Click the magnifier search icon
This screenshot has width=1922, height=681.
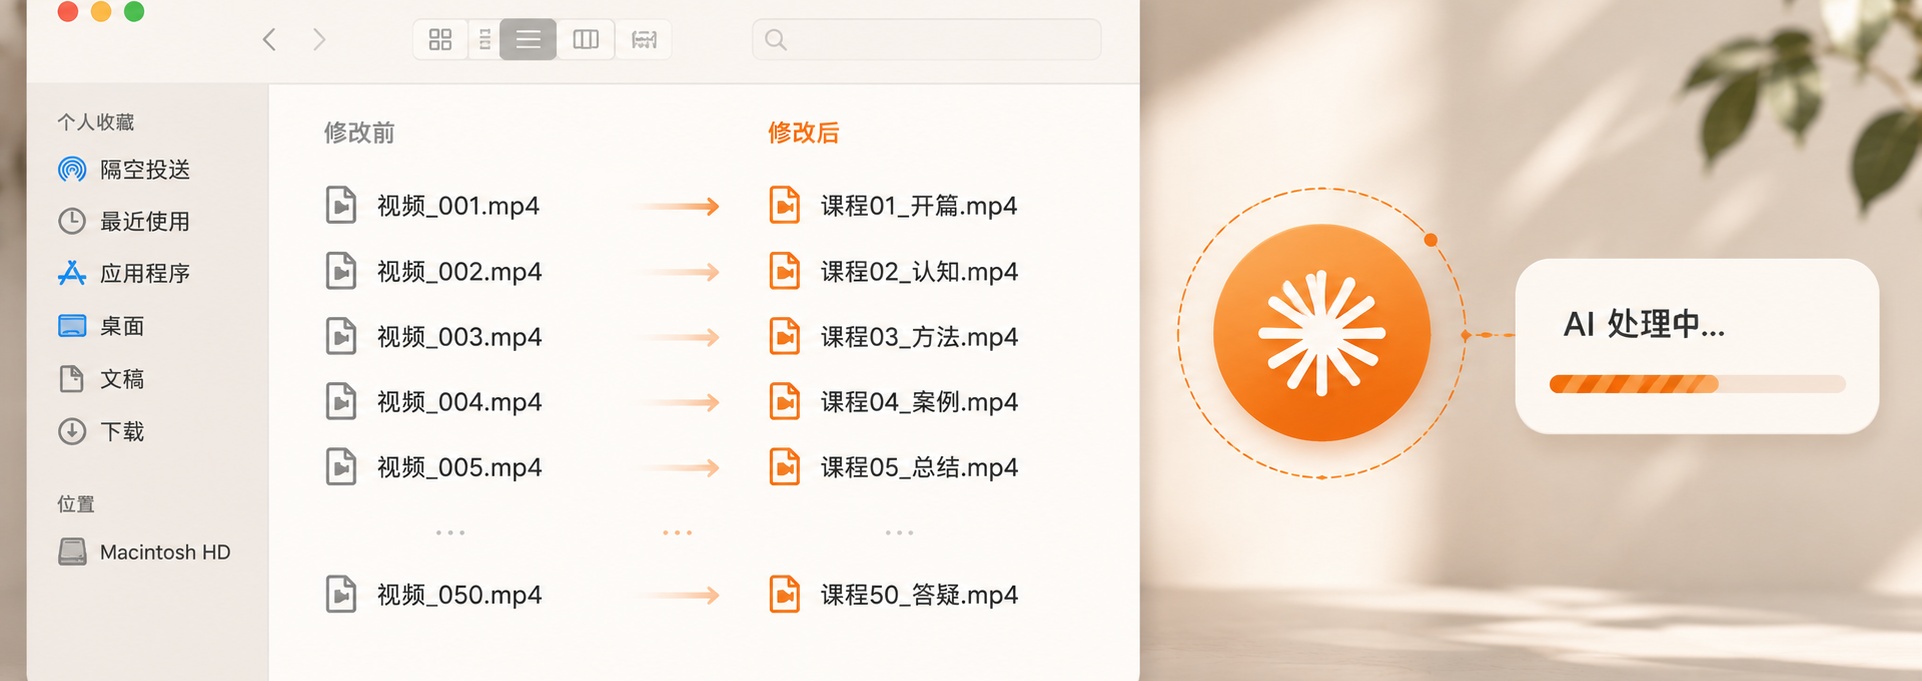pos(775,40)
